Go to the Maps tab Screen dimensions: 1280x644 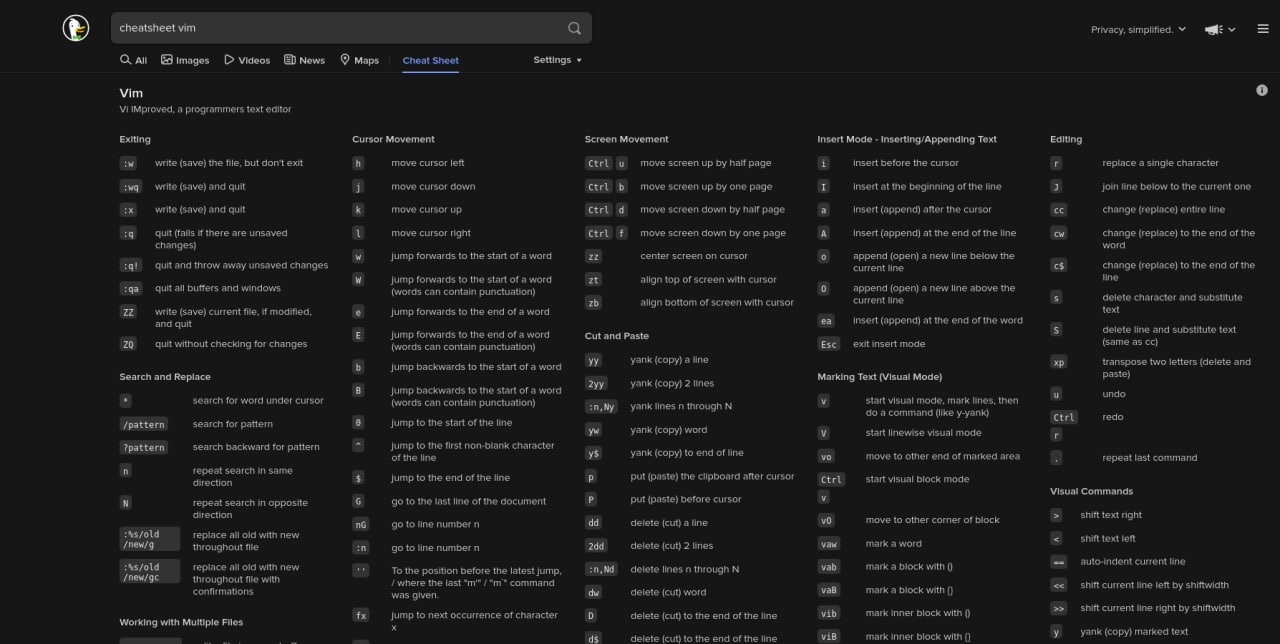(x=359, y=60)
